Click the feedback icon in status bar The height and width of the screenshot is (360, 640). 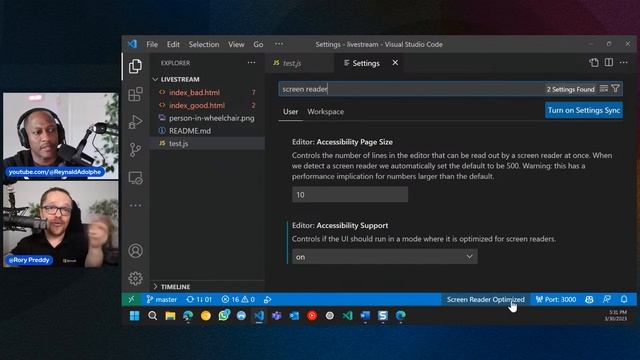point(607,299)
